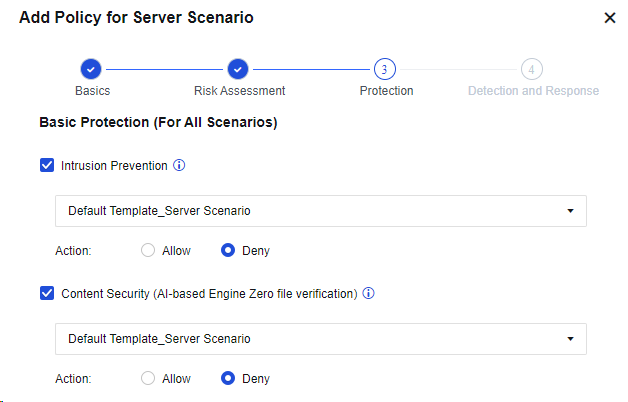Screen dimensions: 628x402
Task: Uncheck the Intrusion Prevention checkbox
Action: pyautogui.click(x=47, y=166)
